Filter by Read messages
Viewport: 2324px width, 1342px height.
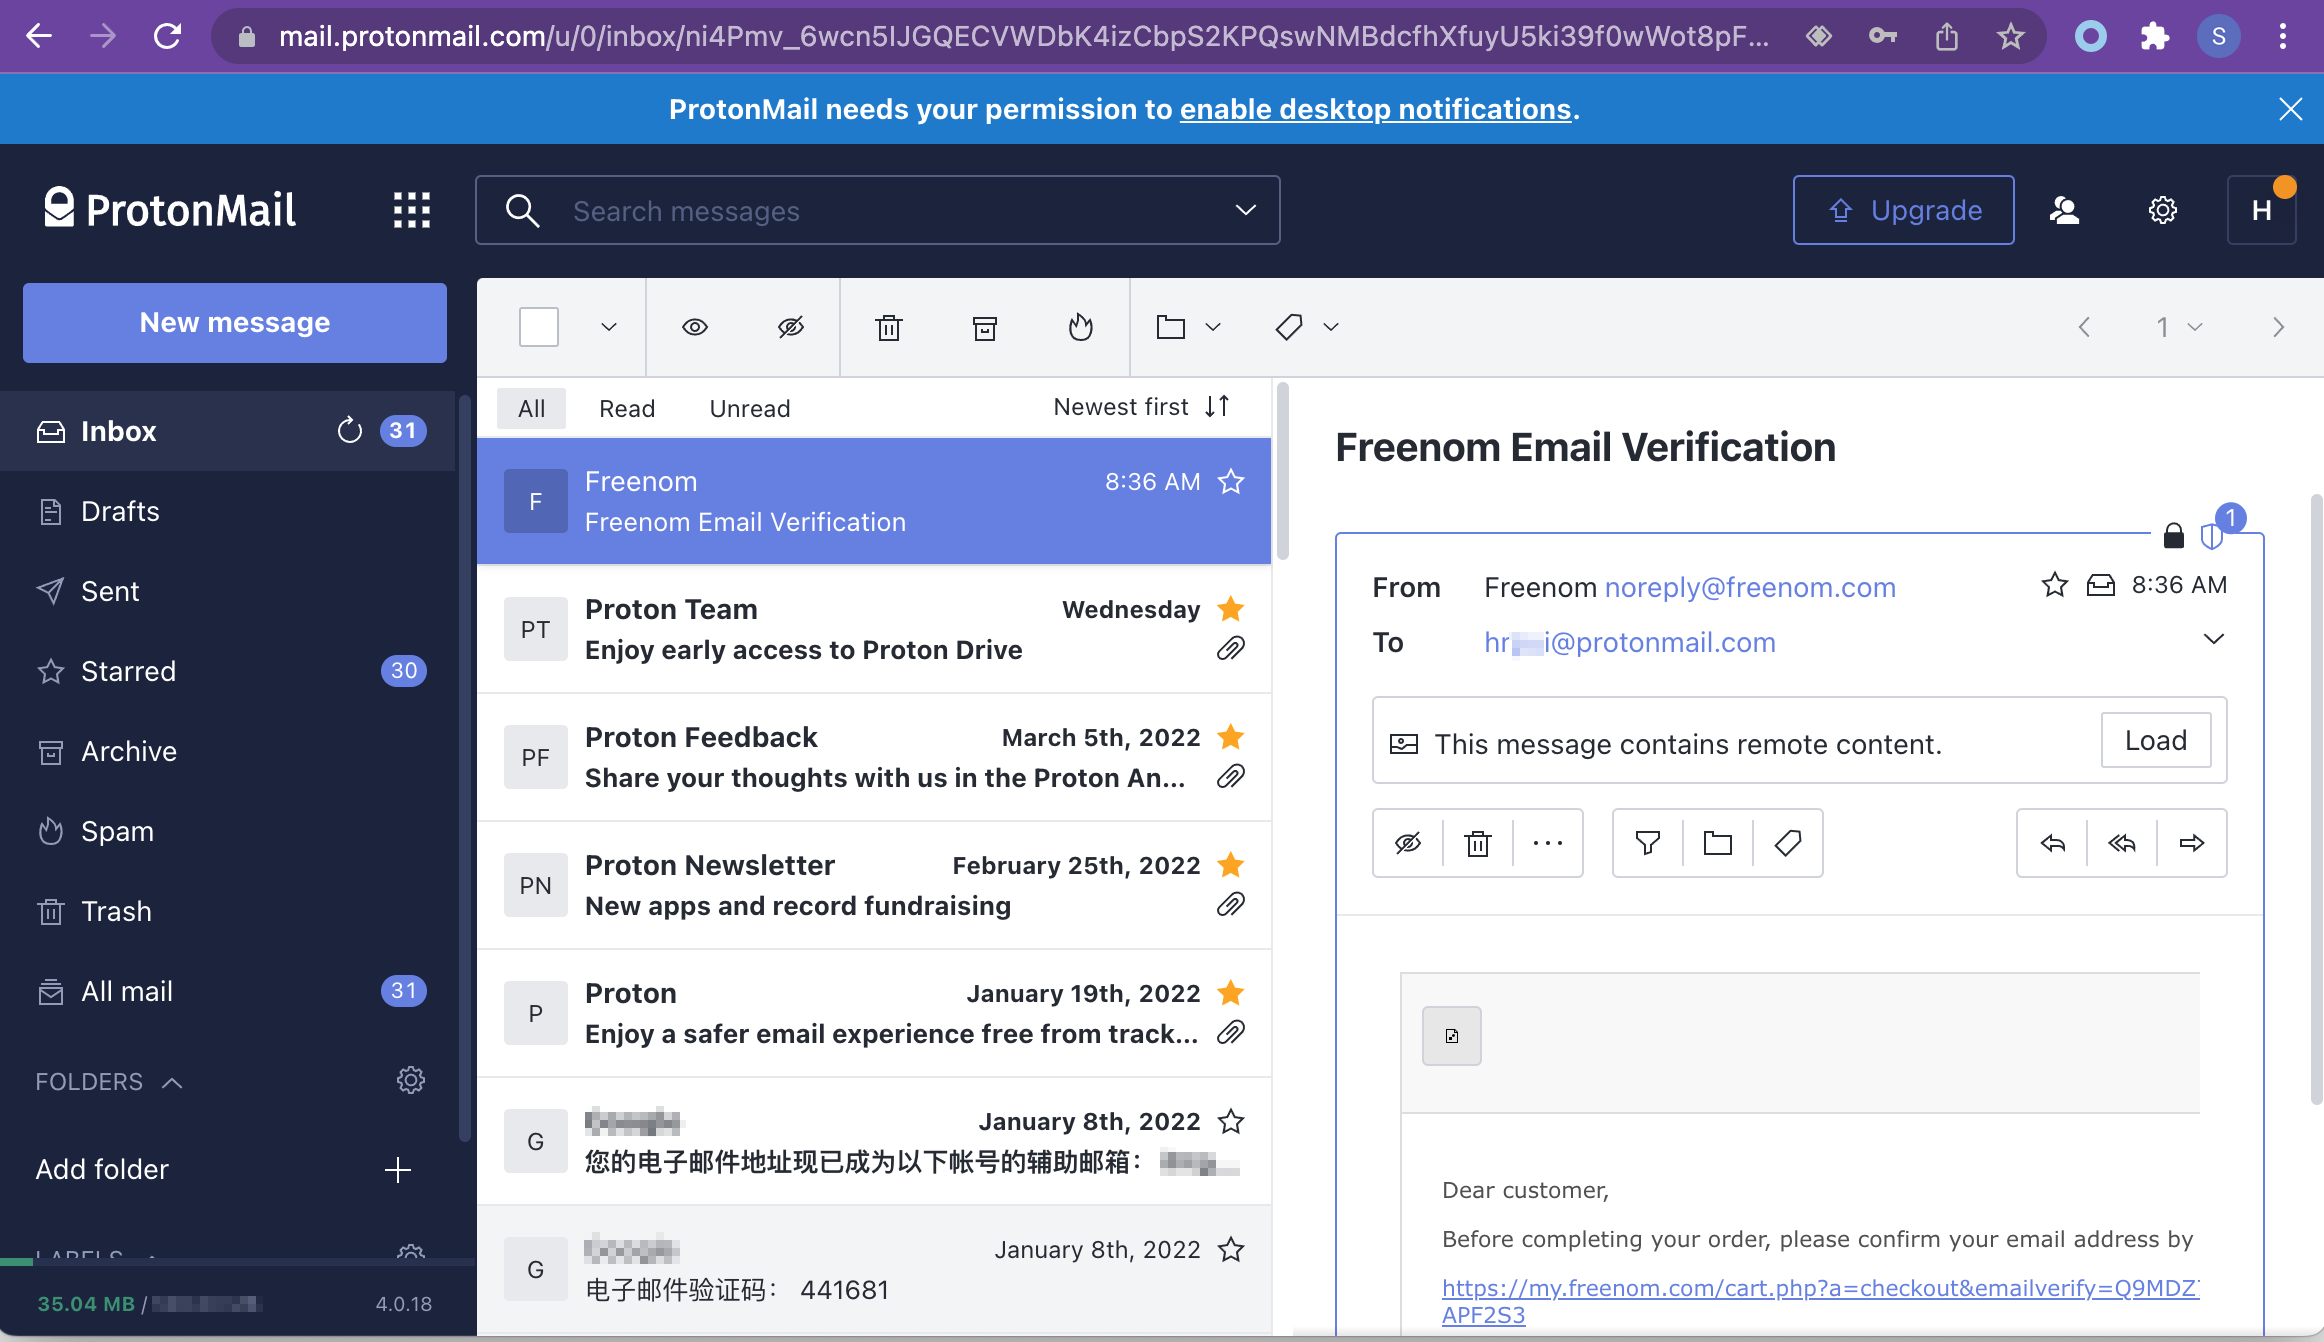point(627,408)
